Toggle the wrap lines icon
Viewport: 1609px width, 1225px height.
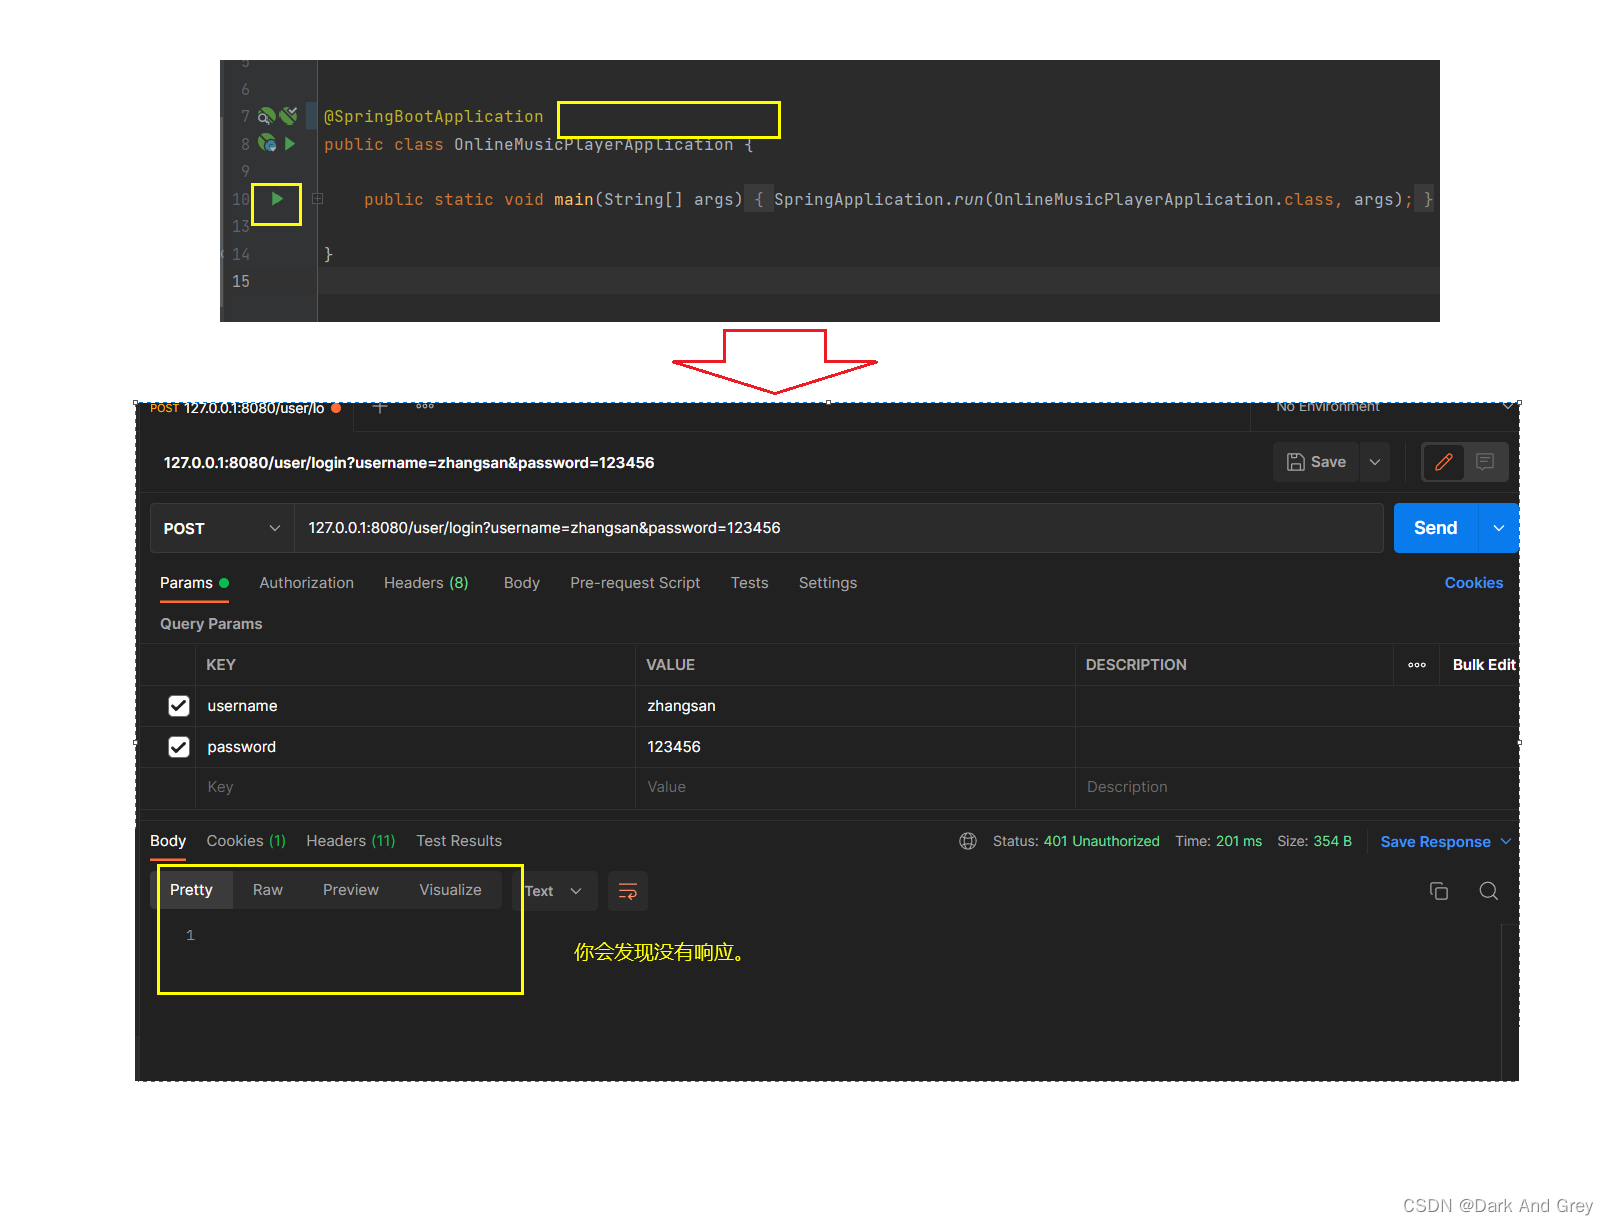(628, 891)
